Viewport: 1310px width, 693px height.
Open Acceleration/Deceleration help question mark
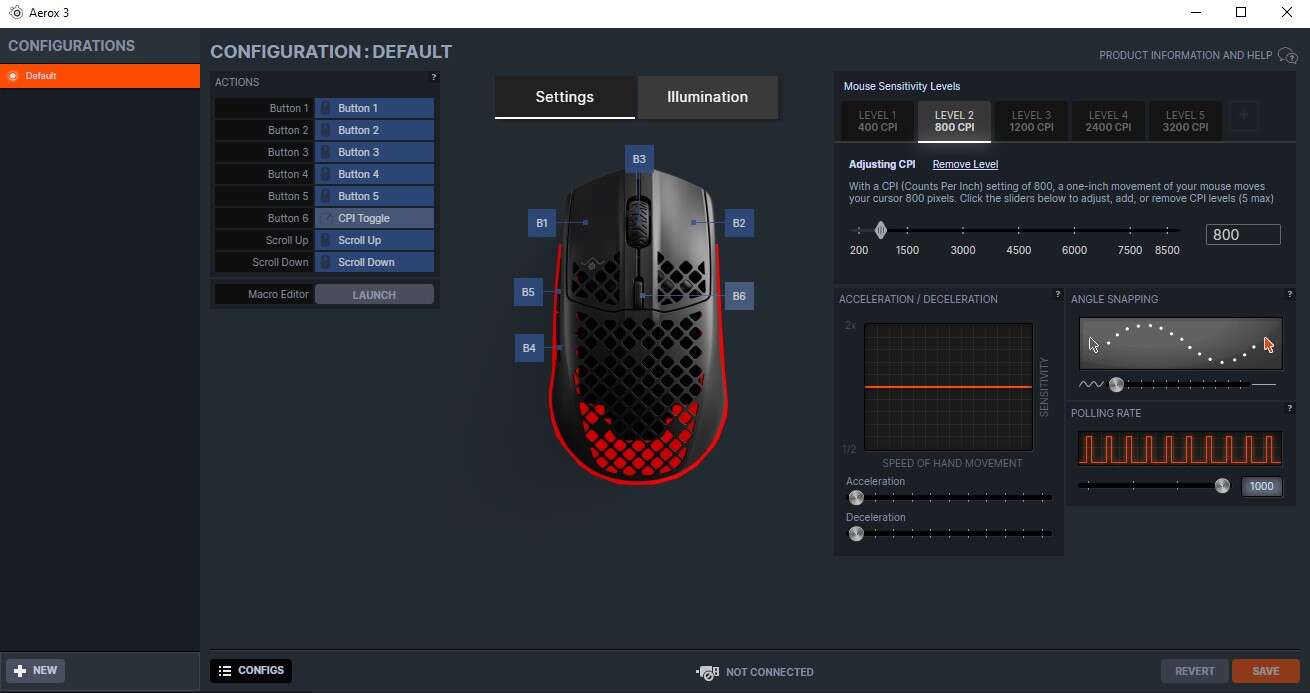1057,294
